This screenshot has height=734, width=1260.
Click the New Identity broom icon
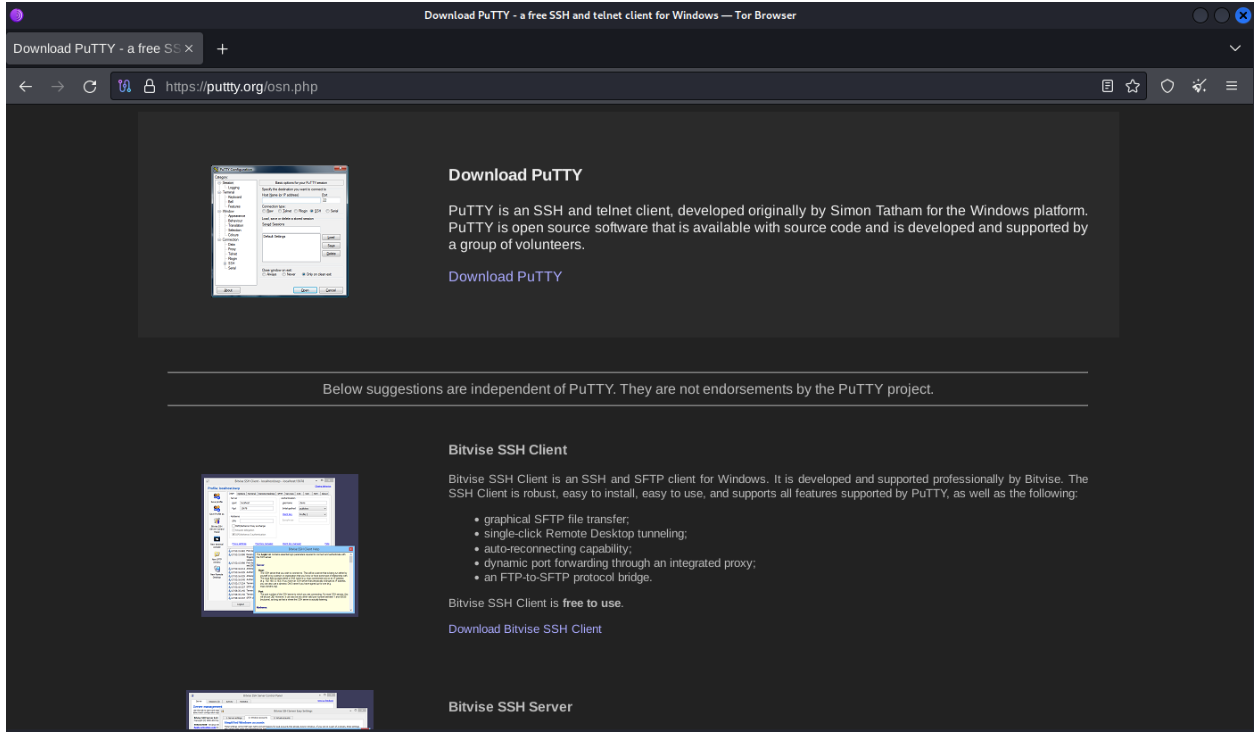tap(1199, 87)
